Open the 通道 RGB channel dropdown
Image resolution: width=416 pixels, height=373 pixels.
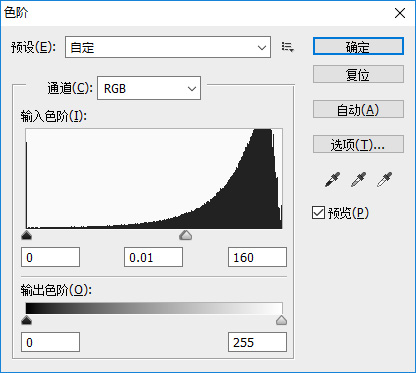tap(149, 88)
